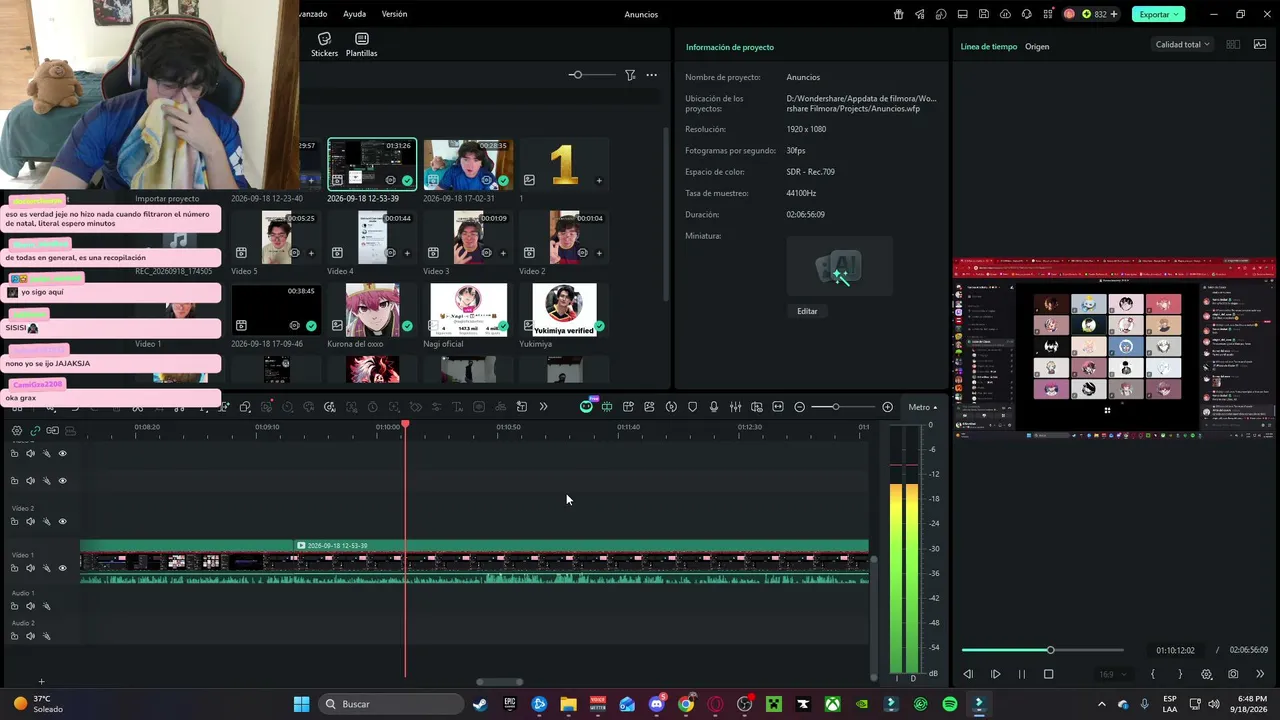Expand more timeline tools double-chevron
1280x720 pixels.
point(543,407)
